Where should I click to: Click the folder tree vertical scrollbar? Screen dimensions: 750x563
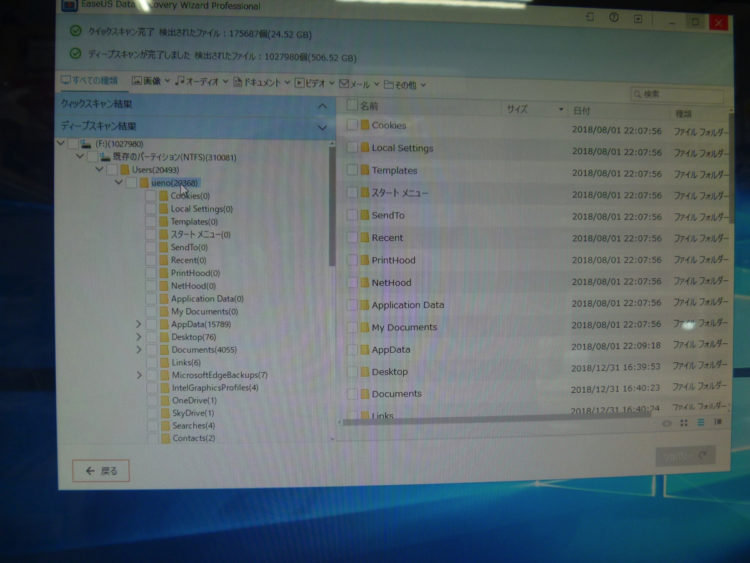332,206
